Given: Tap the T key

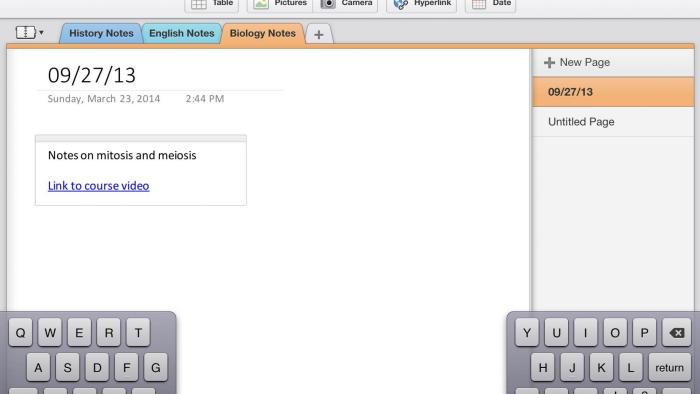Looking at the screenshot, I should click(x=138, y=332).
